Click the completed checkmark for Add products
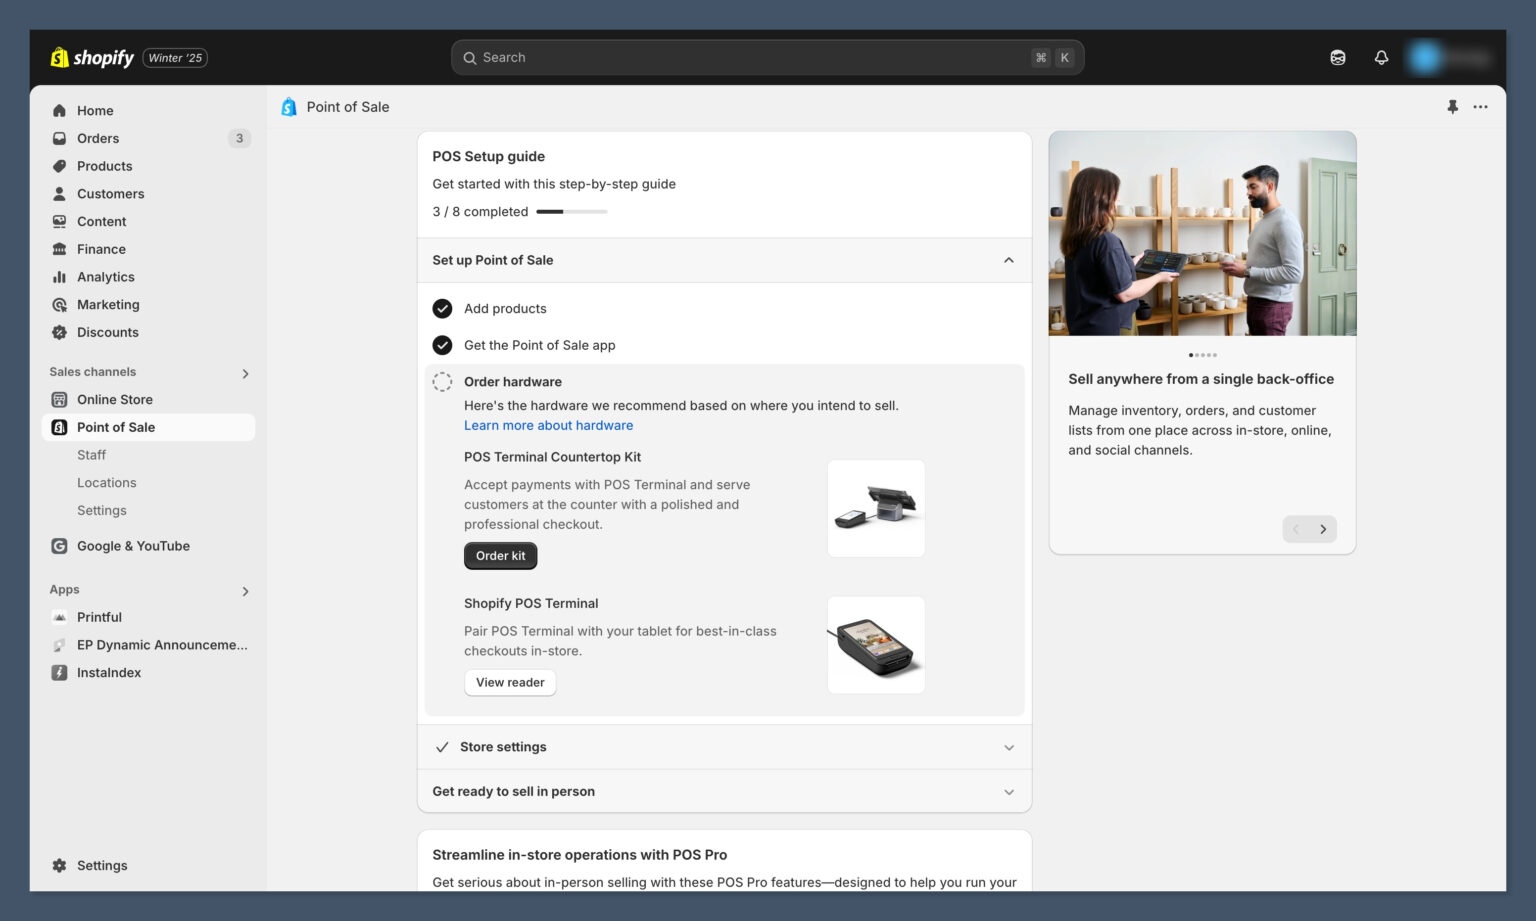Image resolution: width=1536 pixels, height=921 pixels. [x=442, y=308]
